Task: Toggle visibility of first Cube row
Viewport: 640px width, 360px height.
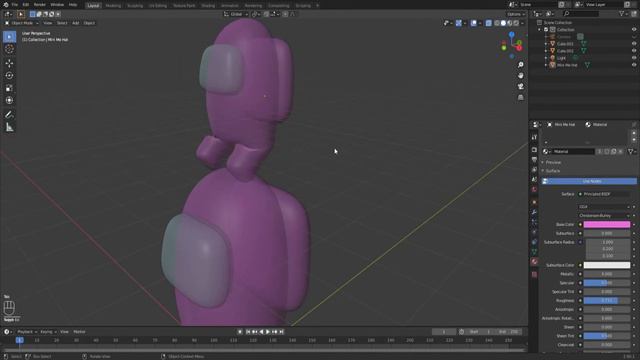Action: click(634, 44)
